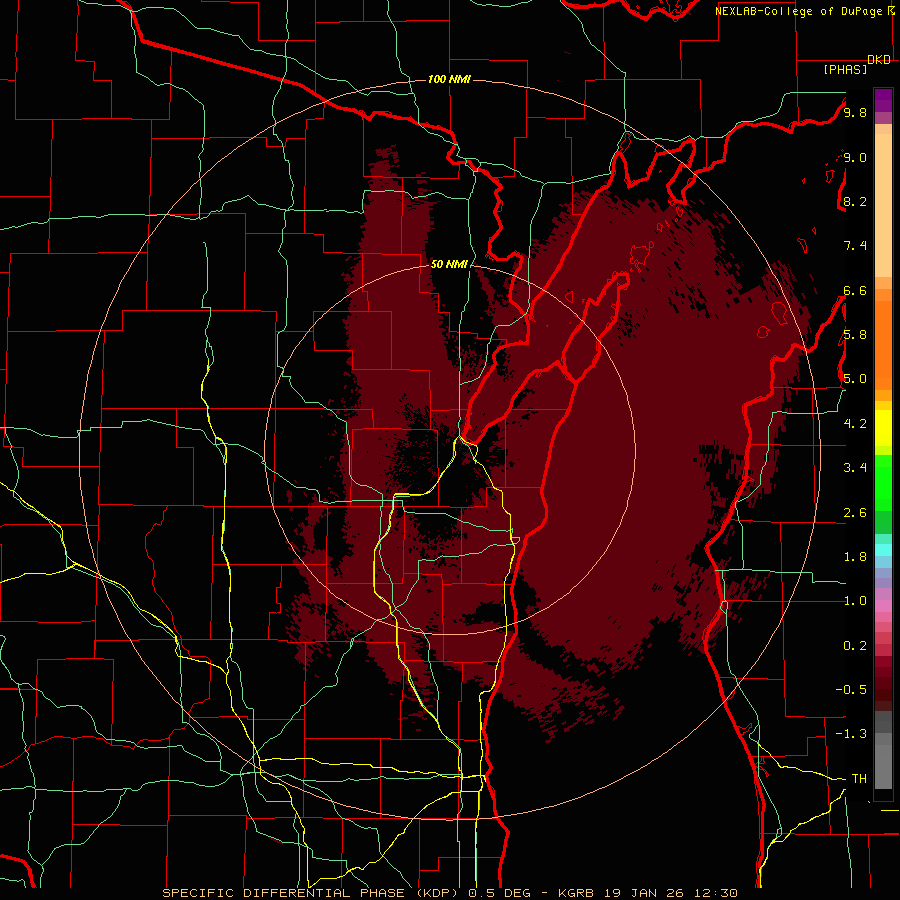Screen dimensions: 900x900
Task: Click the DKD label above the legend
Action: [x=879, y=60]
